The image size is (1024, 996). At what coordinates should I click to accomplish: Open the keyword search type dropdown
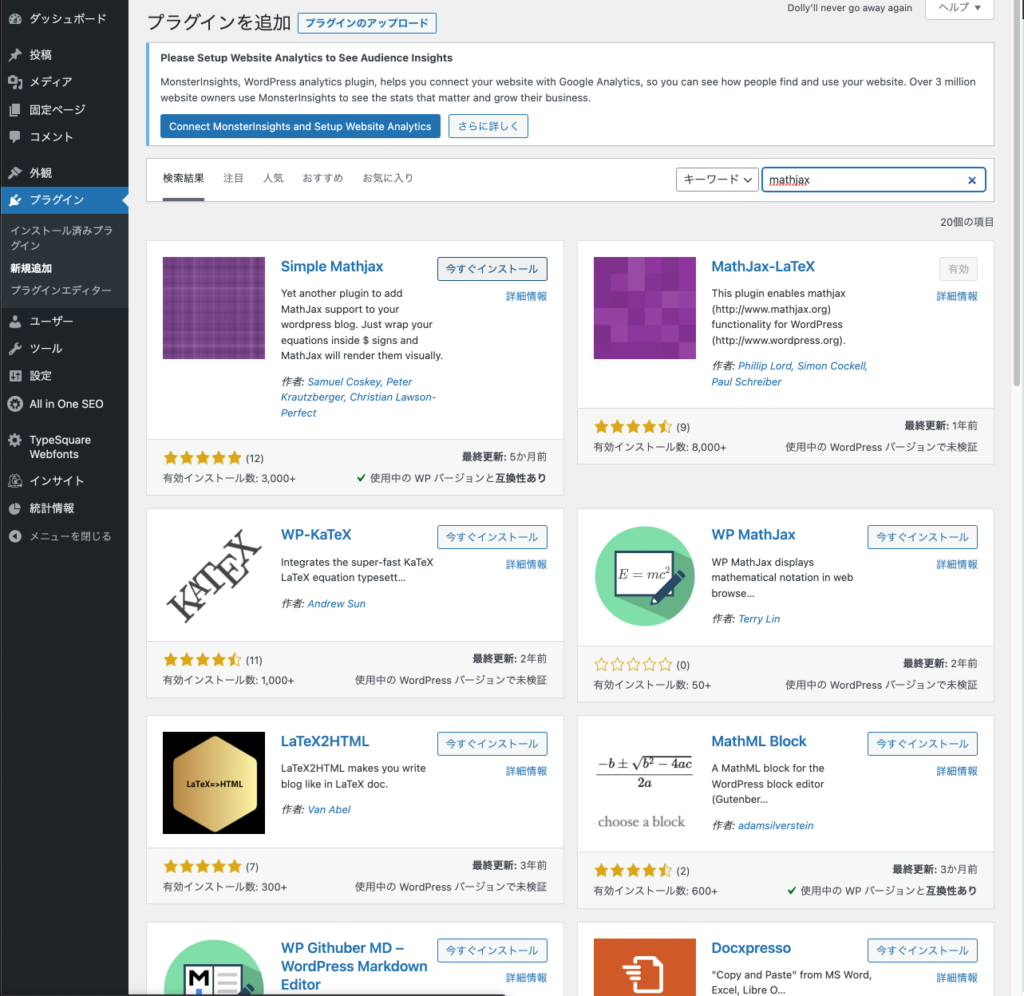pyautogui.click(x=717, y=180)
